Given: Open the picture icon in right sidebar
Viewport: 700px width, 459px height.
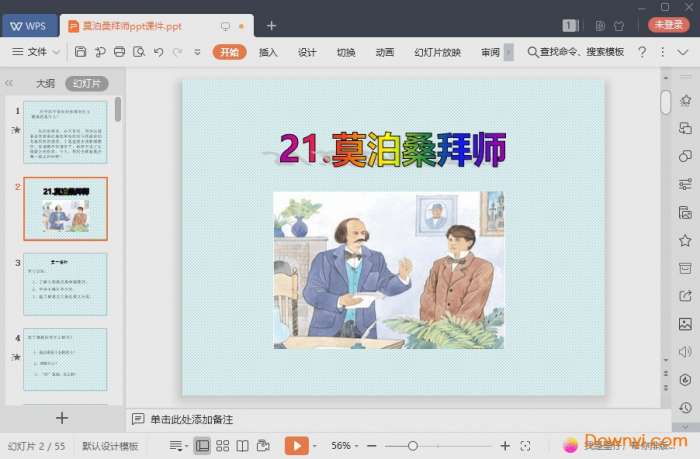Looking at the screenshot, I should point(685,324).
